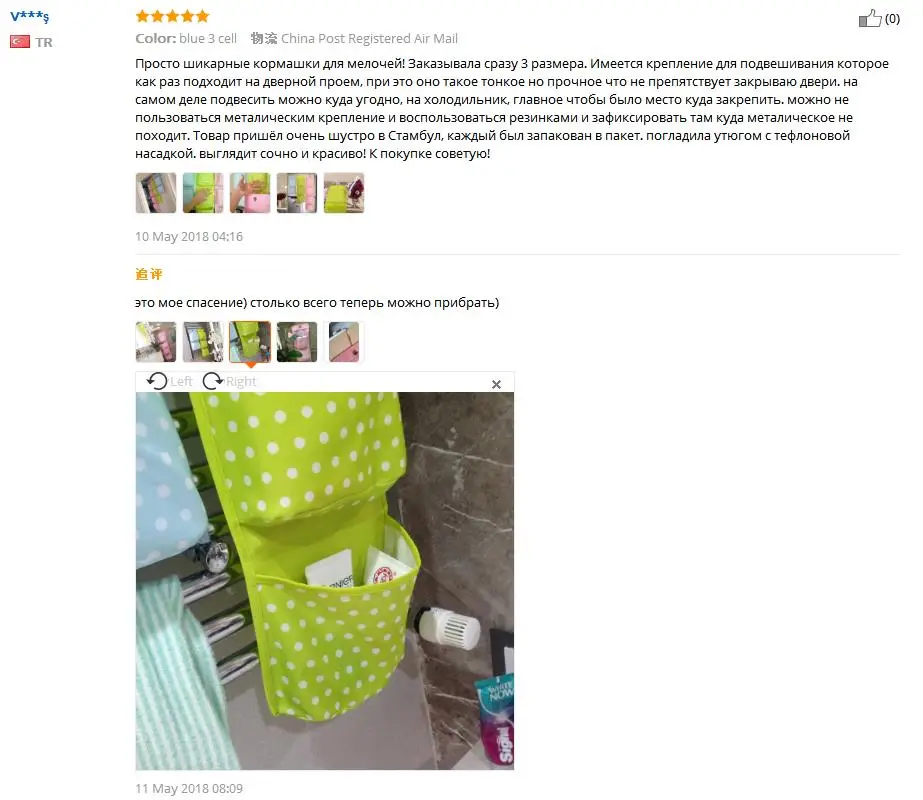This screenshot has height=800, width=923.
Task: Click the Turkey flag icon
Action: point(19,42)
